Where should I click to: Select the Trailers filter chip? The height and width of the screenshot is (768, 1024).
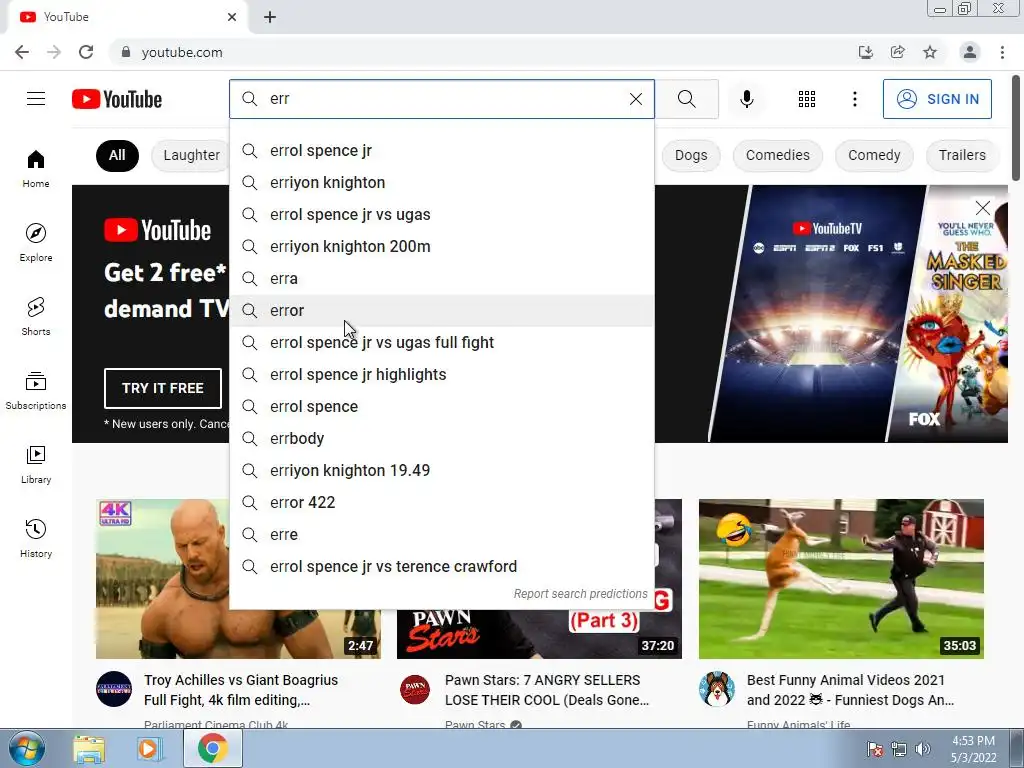click(x=962, y=155)
